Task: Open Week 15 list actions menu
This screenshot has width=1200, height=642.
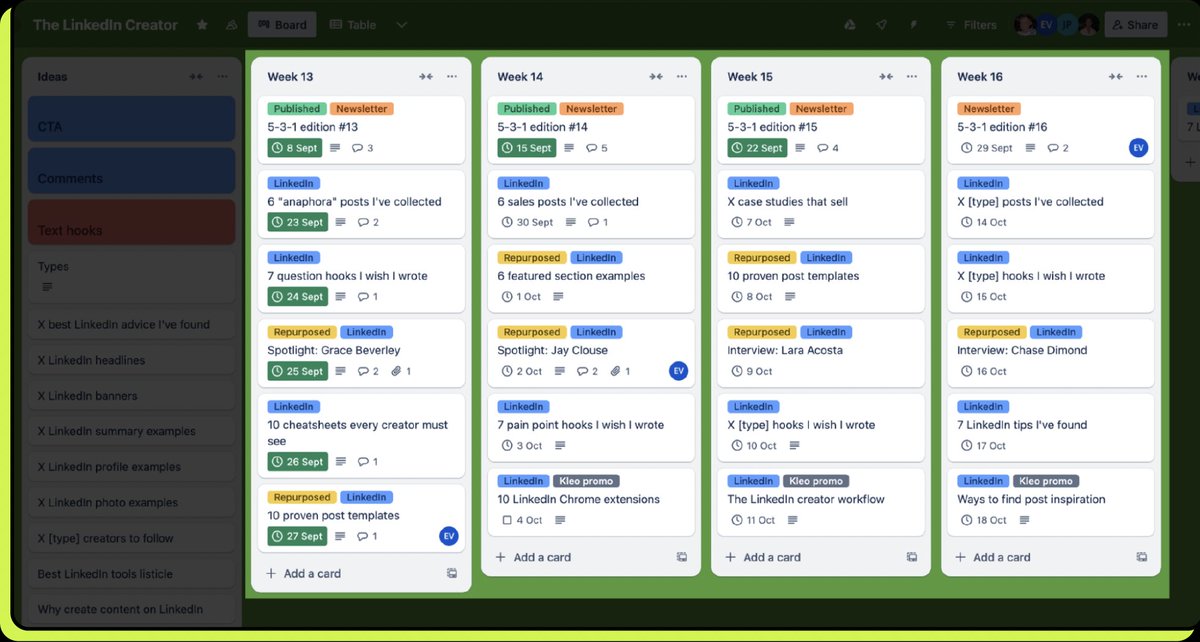Action: coord(912,77)
